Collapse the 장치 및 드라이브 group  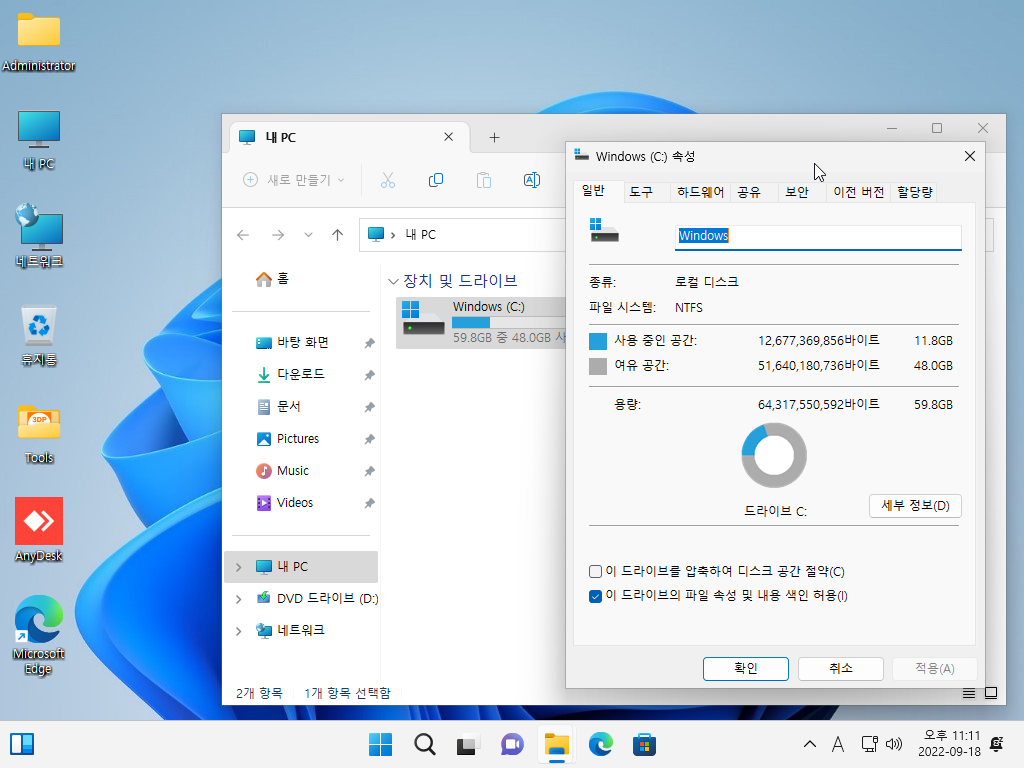[393, 281]
